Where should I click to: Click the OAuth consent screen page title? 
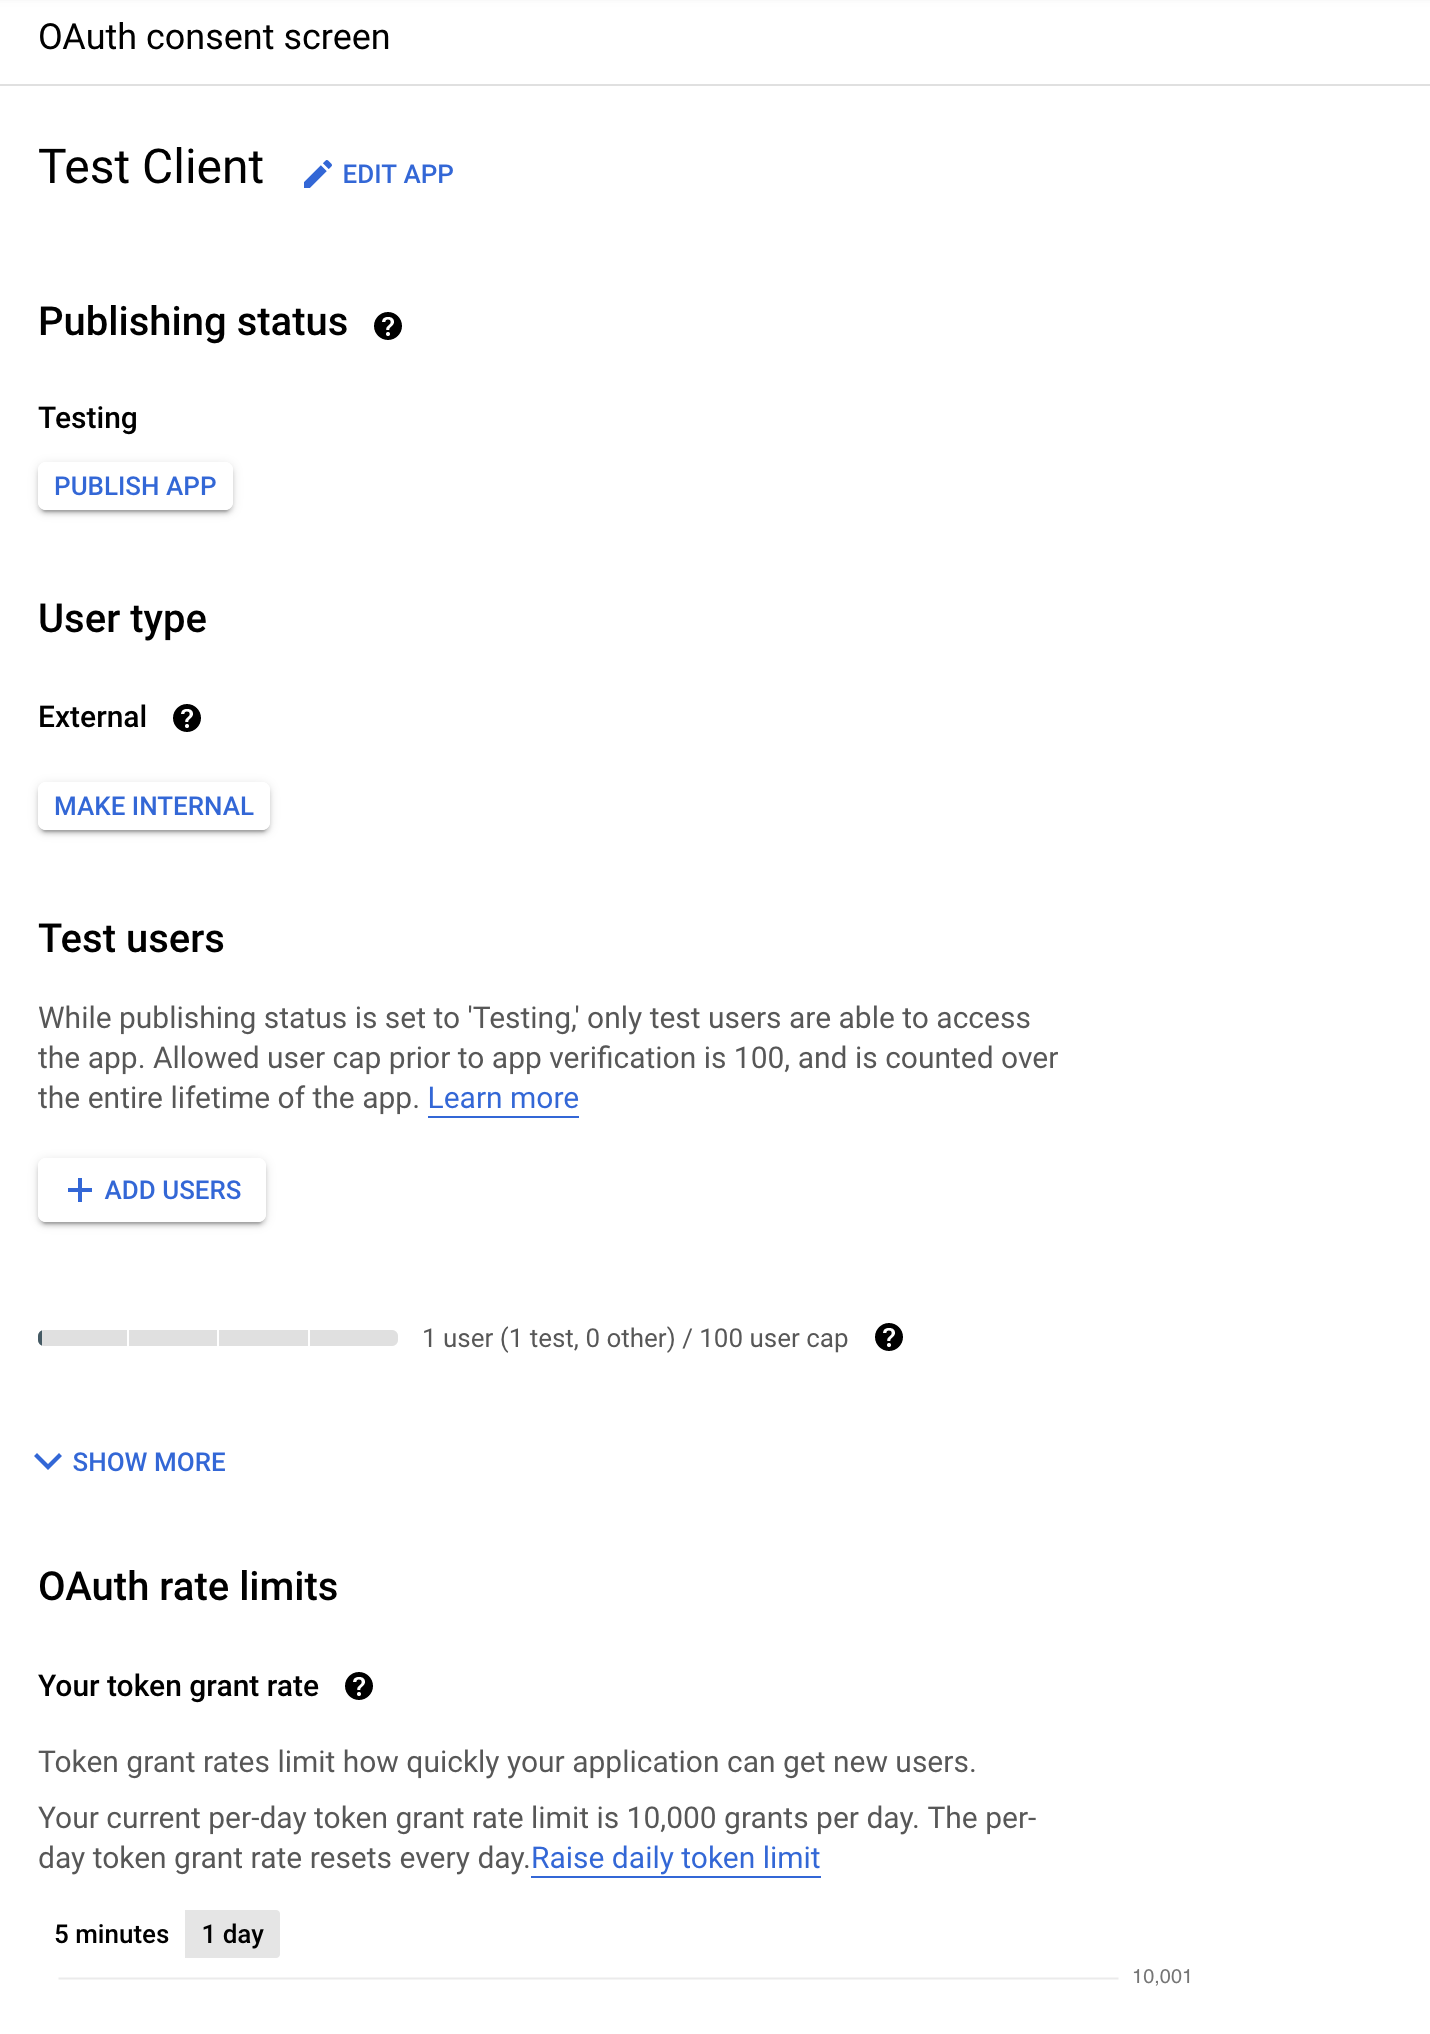214,38
